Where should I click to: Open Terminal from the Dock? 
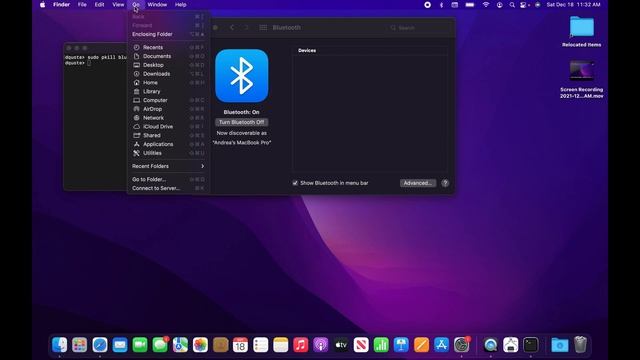click(x=531, y=345)
